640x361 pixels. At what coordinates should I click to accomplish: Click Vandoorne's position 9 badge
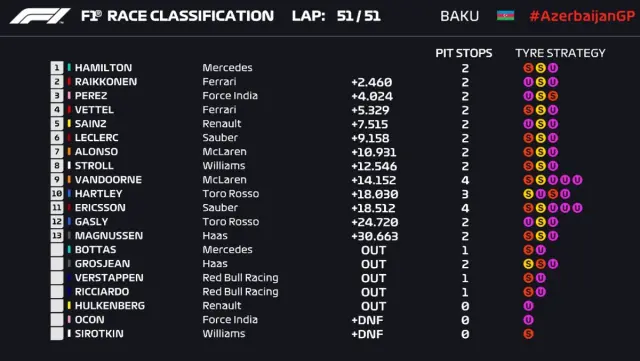tap(57, 180)
